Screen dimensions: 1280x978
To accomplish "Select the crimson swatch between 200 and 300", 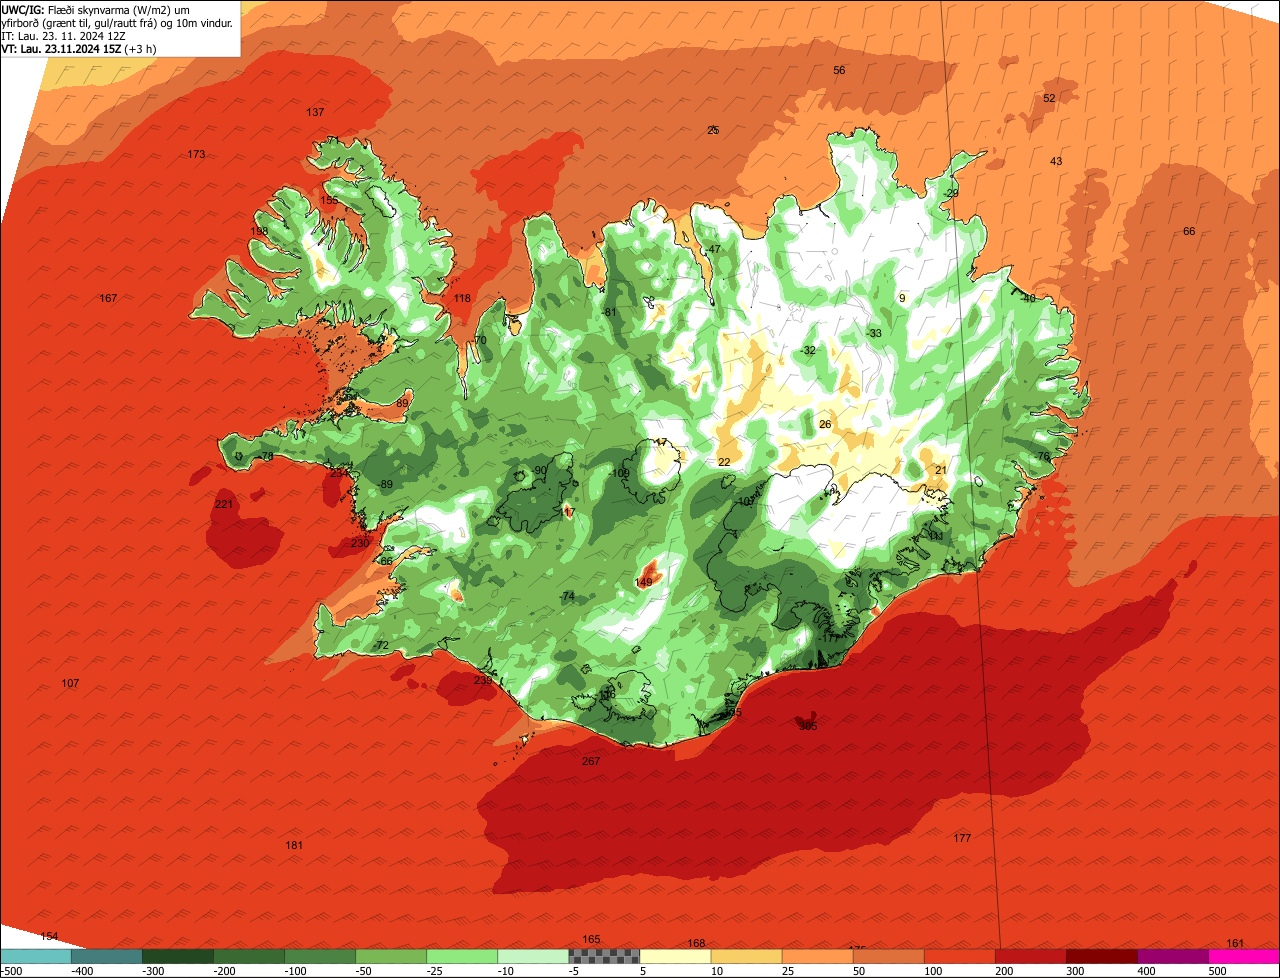I will tap(1031, 956).
